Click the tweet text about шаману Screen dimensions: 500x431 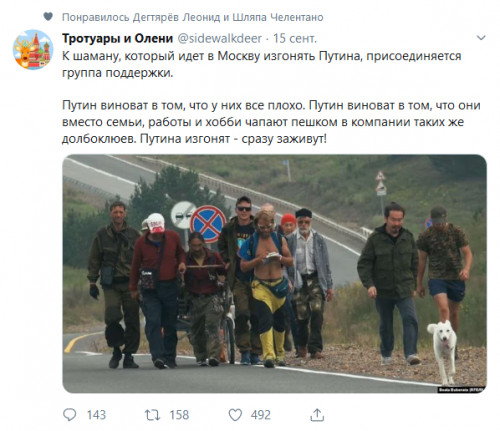pyautogui.click(x=262, y=64)
